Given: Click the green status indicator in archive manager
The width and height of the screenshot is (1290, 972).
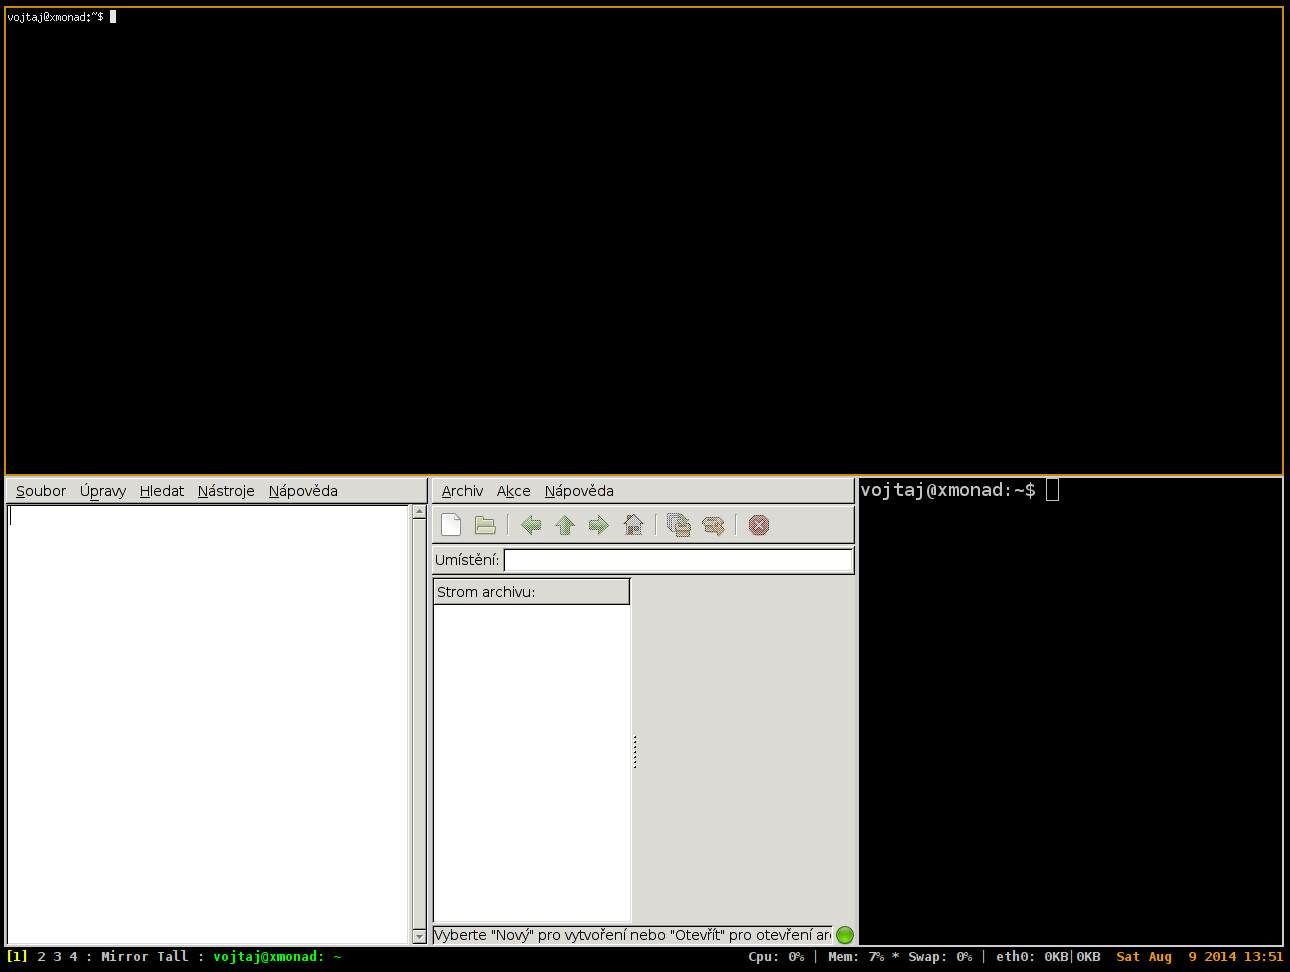Looking at the screenshot, I should 845,935.
